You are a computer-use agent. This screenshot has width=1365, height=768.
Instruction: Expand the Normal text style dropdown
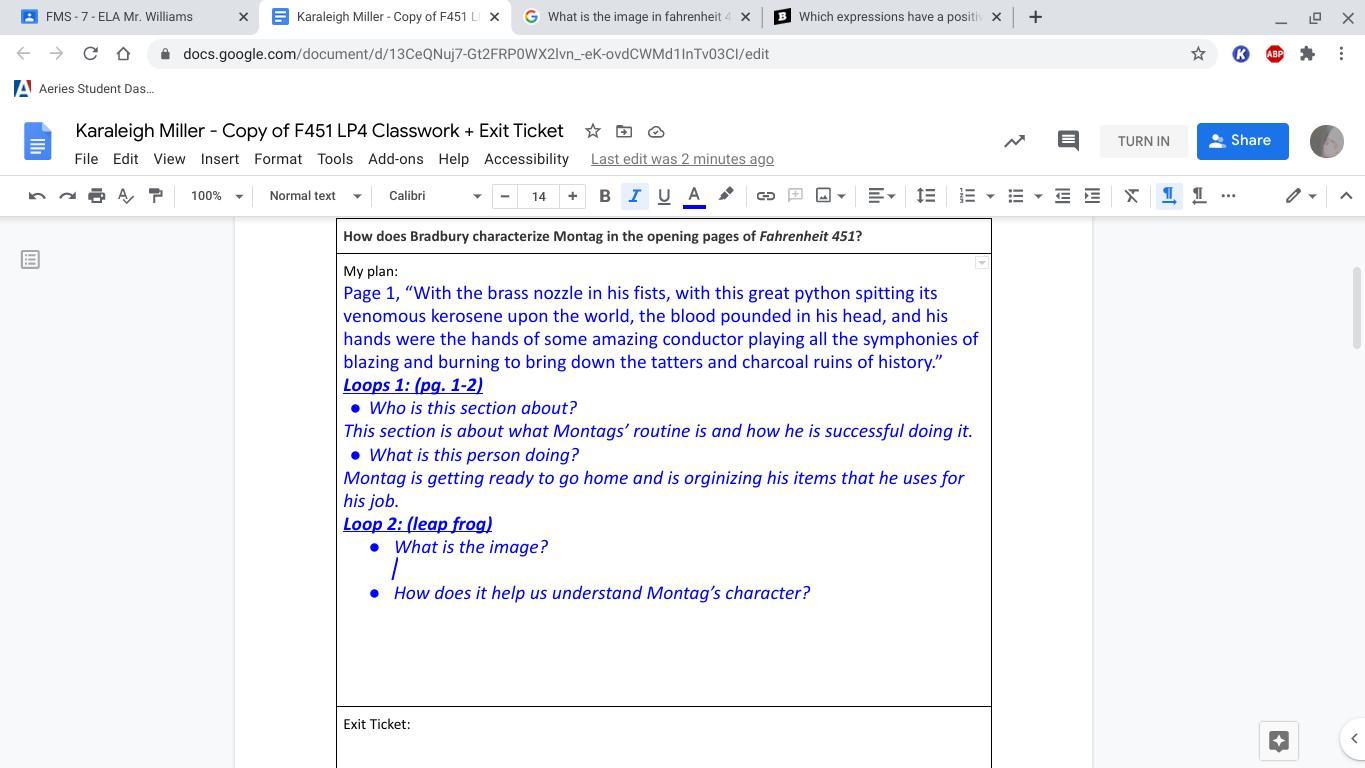tap(314, 196)
